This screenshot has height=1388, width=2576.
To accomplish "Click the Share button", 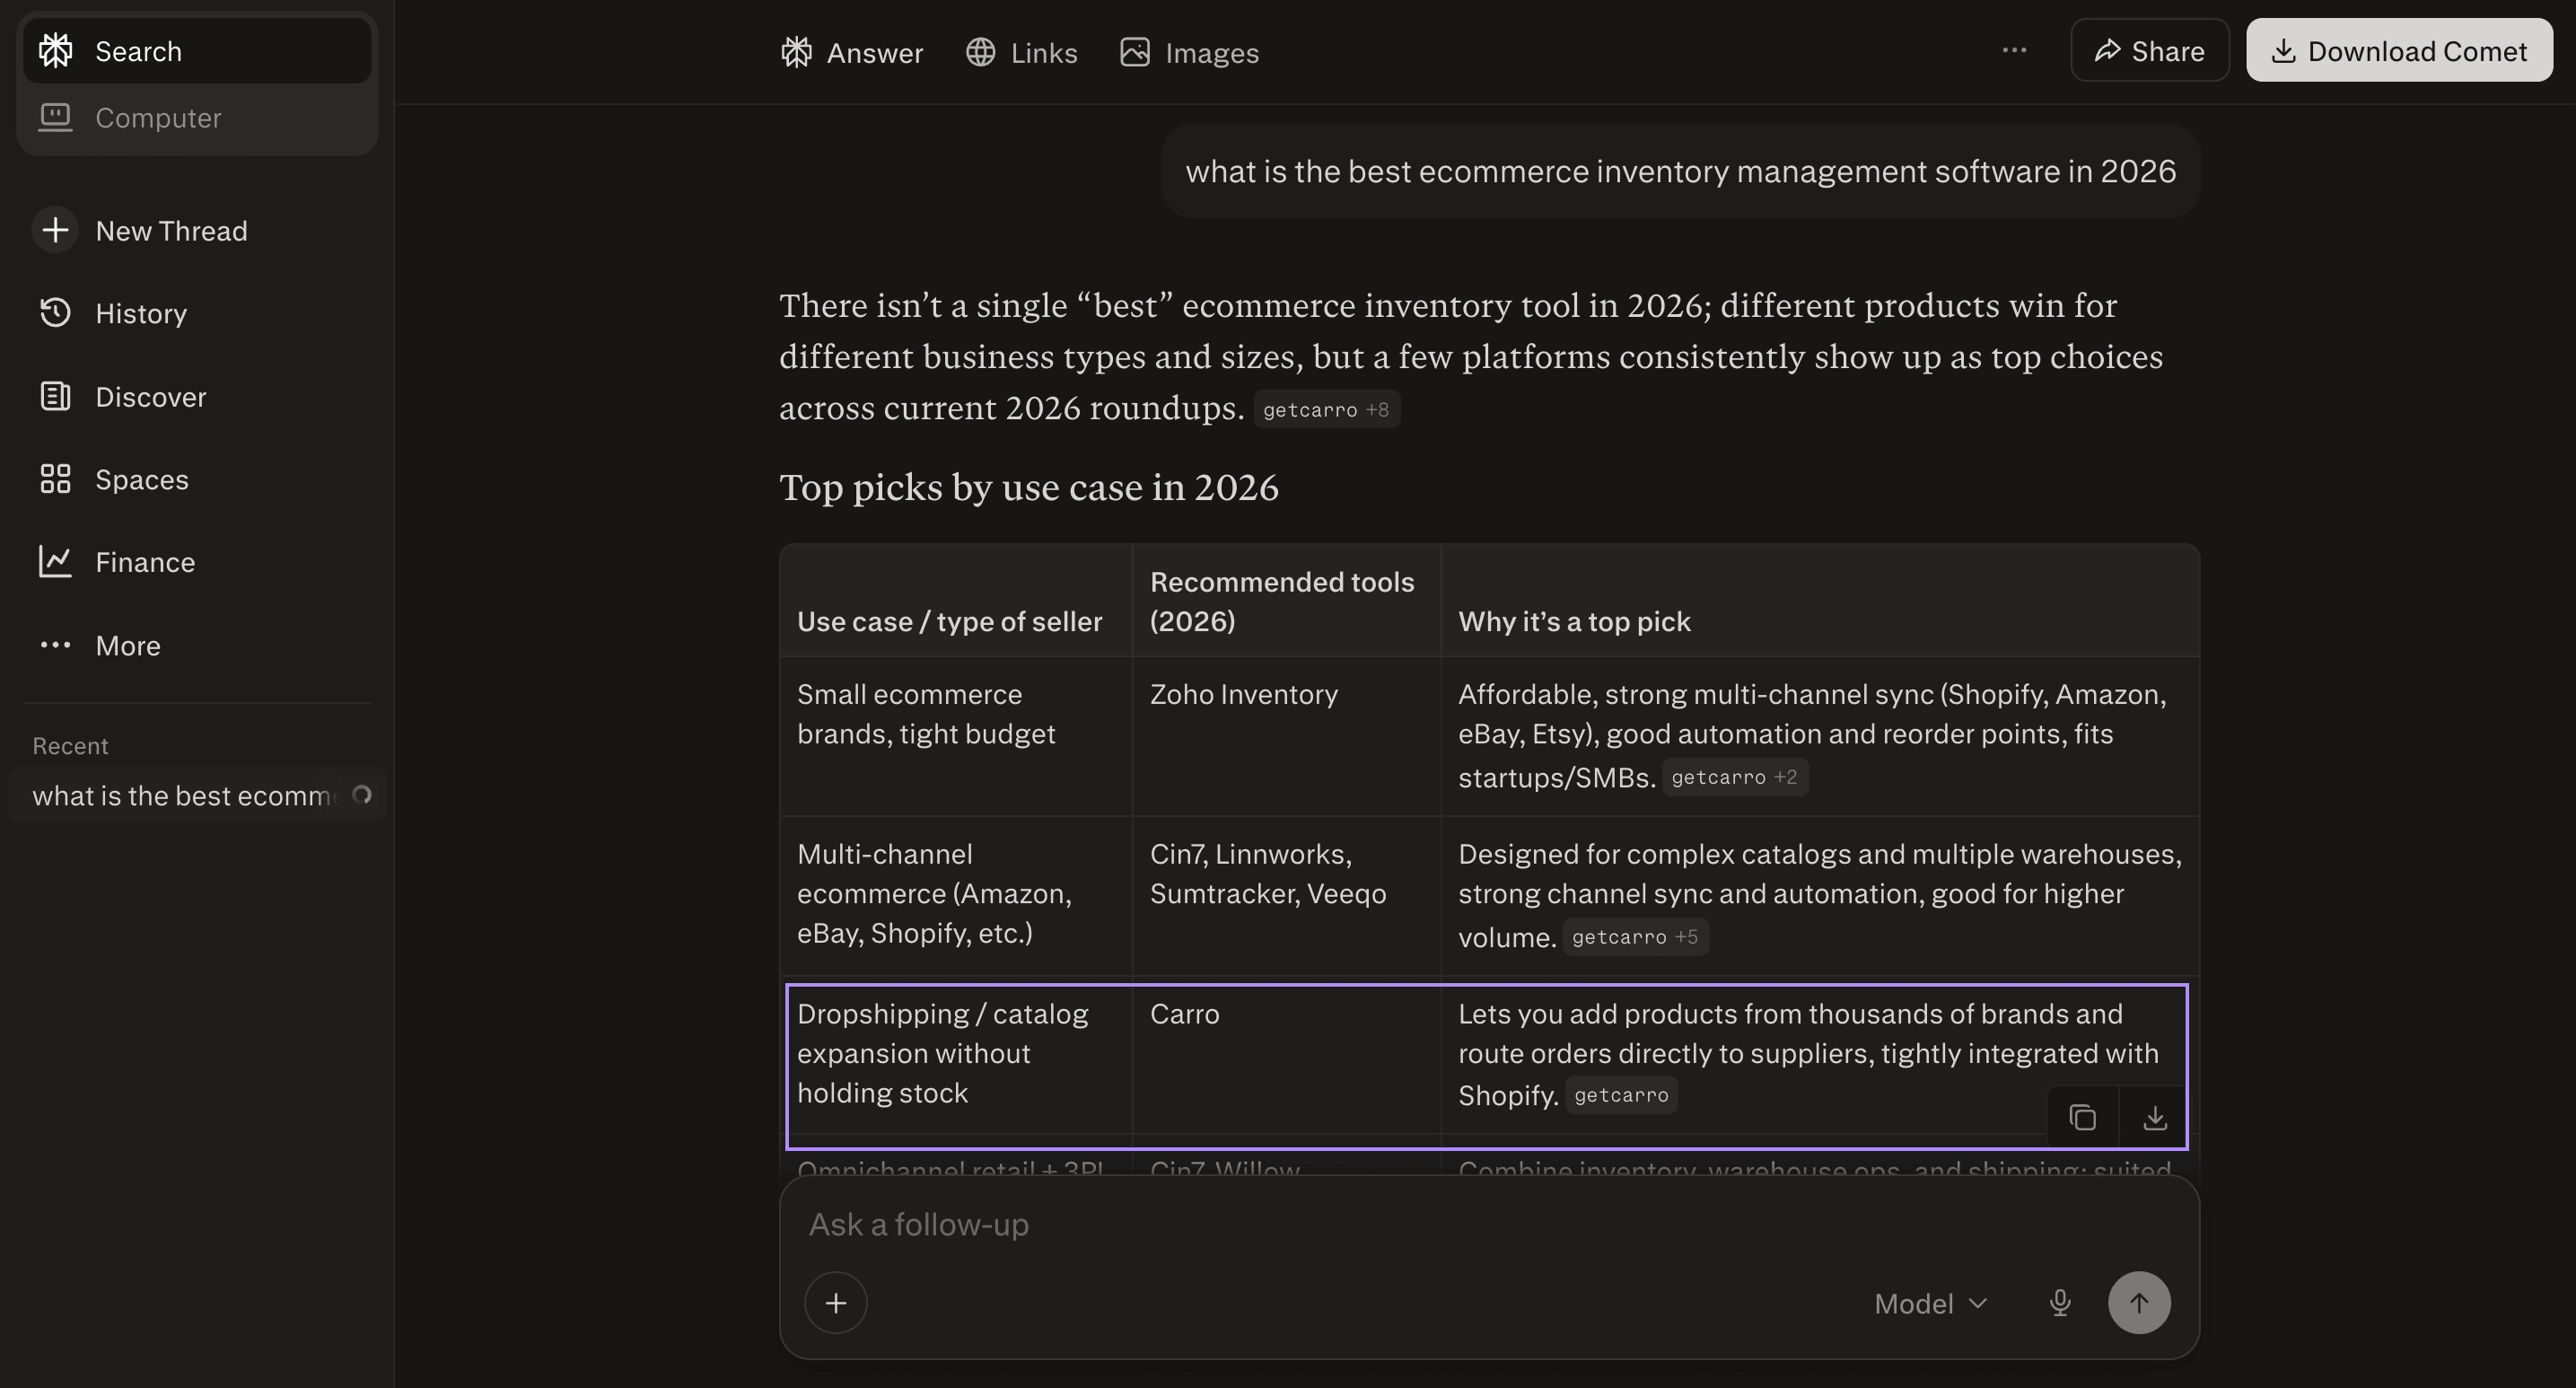I will pos(2149,50).
